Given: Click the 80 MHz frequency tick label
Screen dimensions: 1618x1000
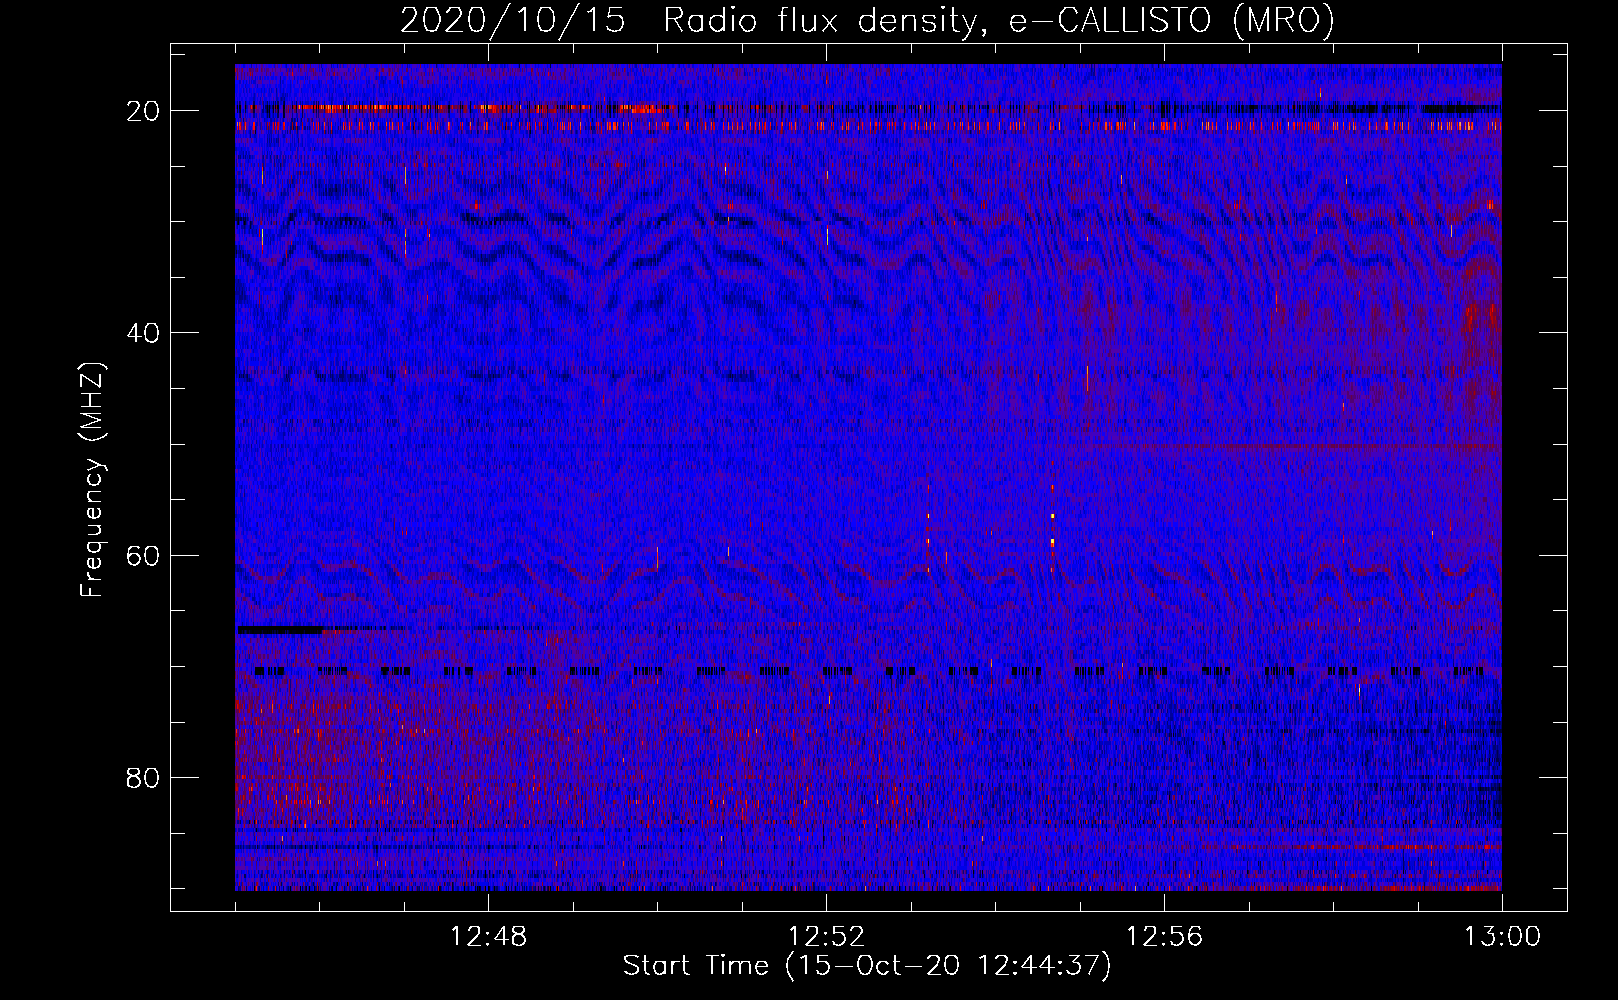Looking at the screenshot, I should (x=144, y=777).
